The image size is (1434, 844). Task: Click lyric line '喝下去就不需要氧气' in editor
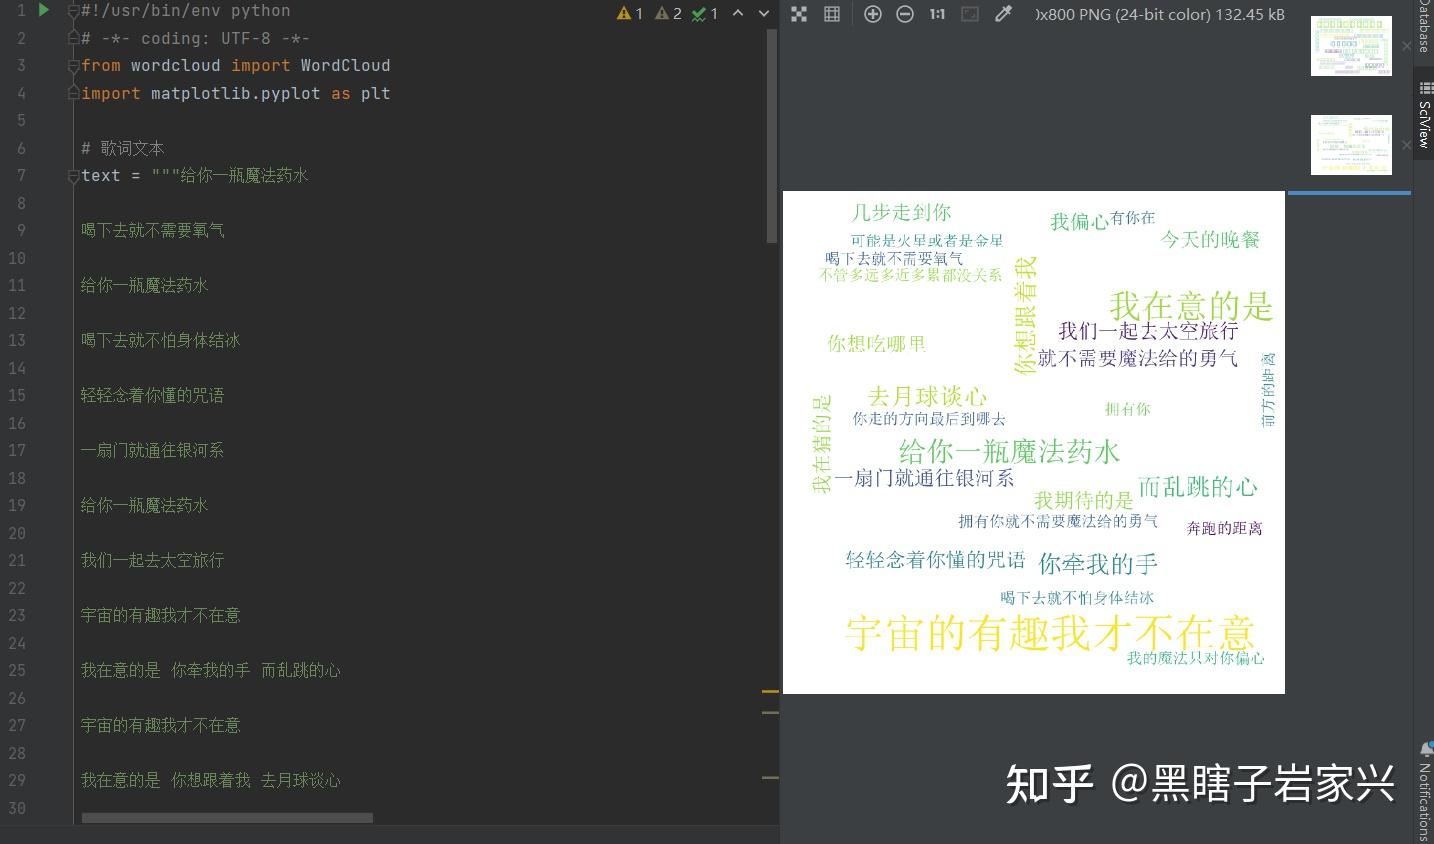tap(153, 230)
